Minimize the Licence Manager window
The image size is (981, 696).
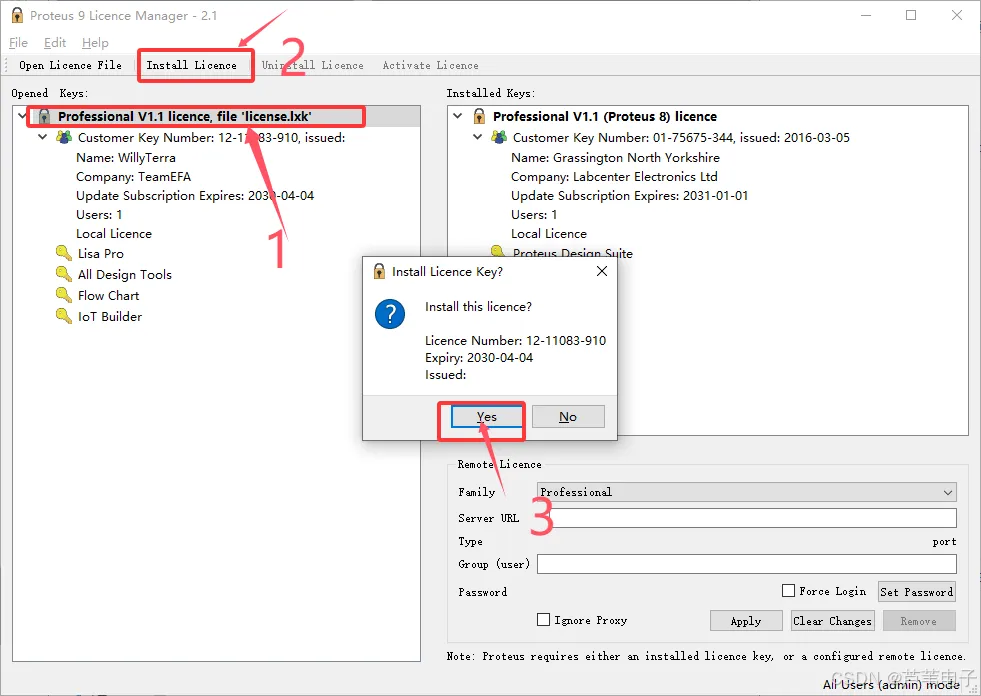(866, 15)
